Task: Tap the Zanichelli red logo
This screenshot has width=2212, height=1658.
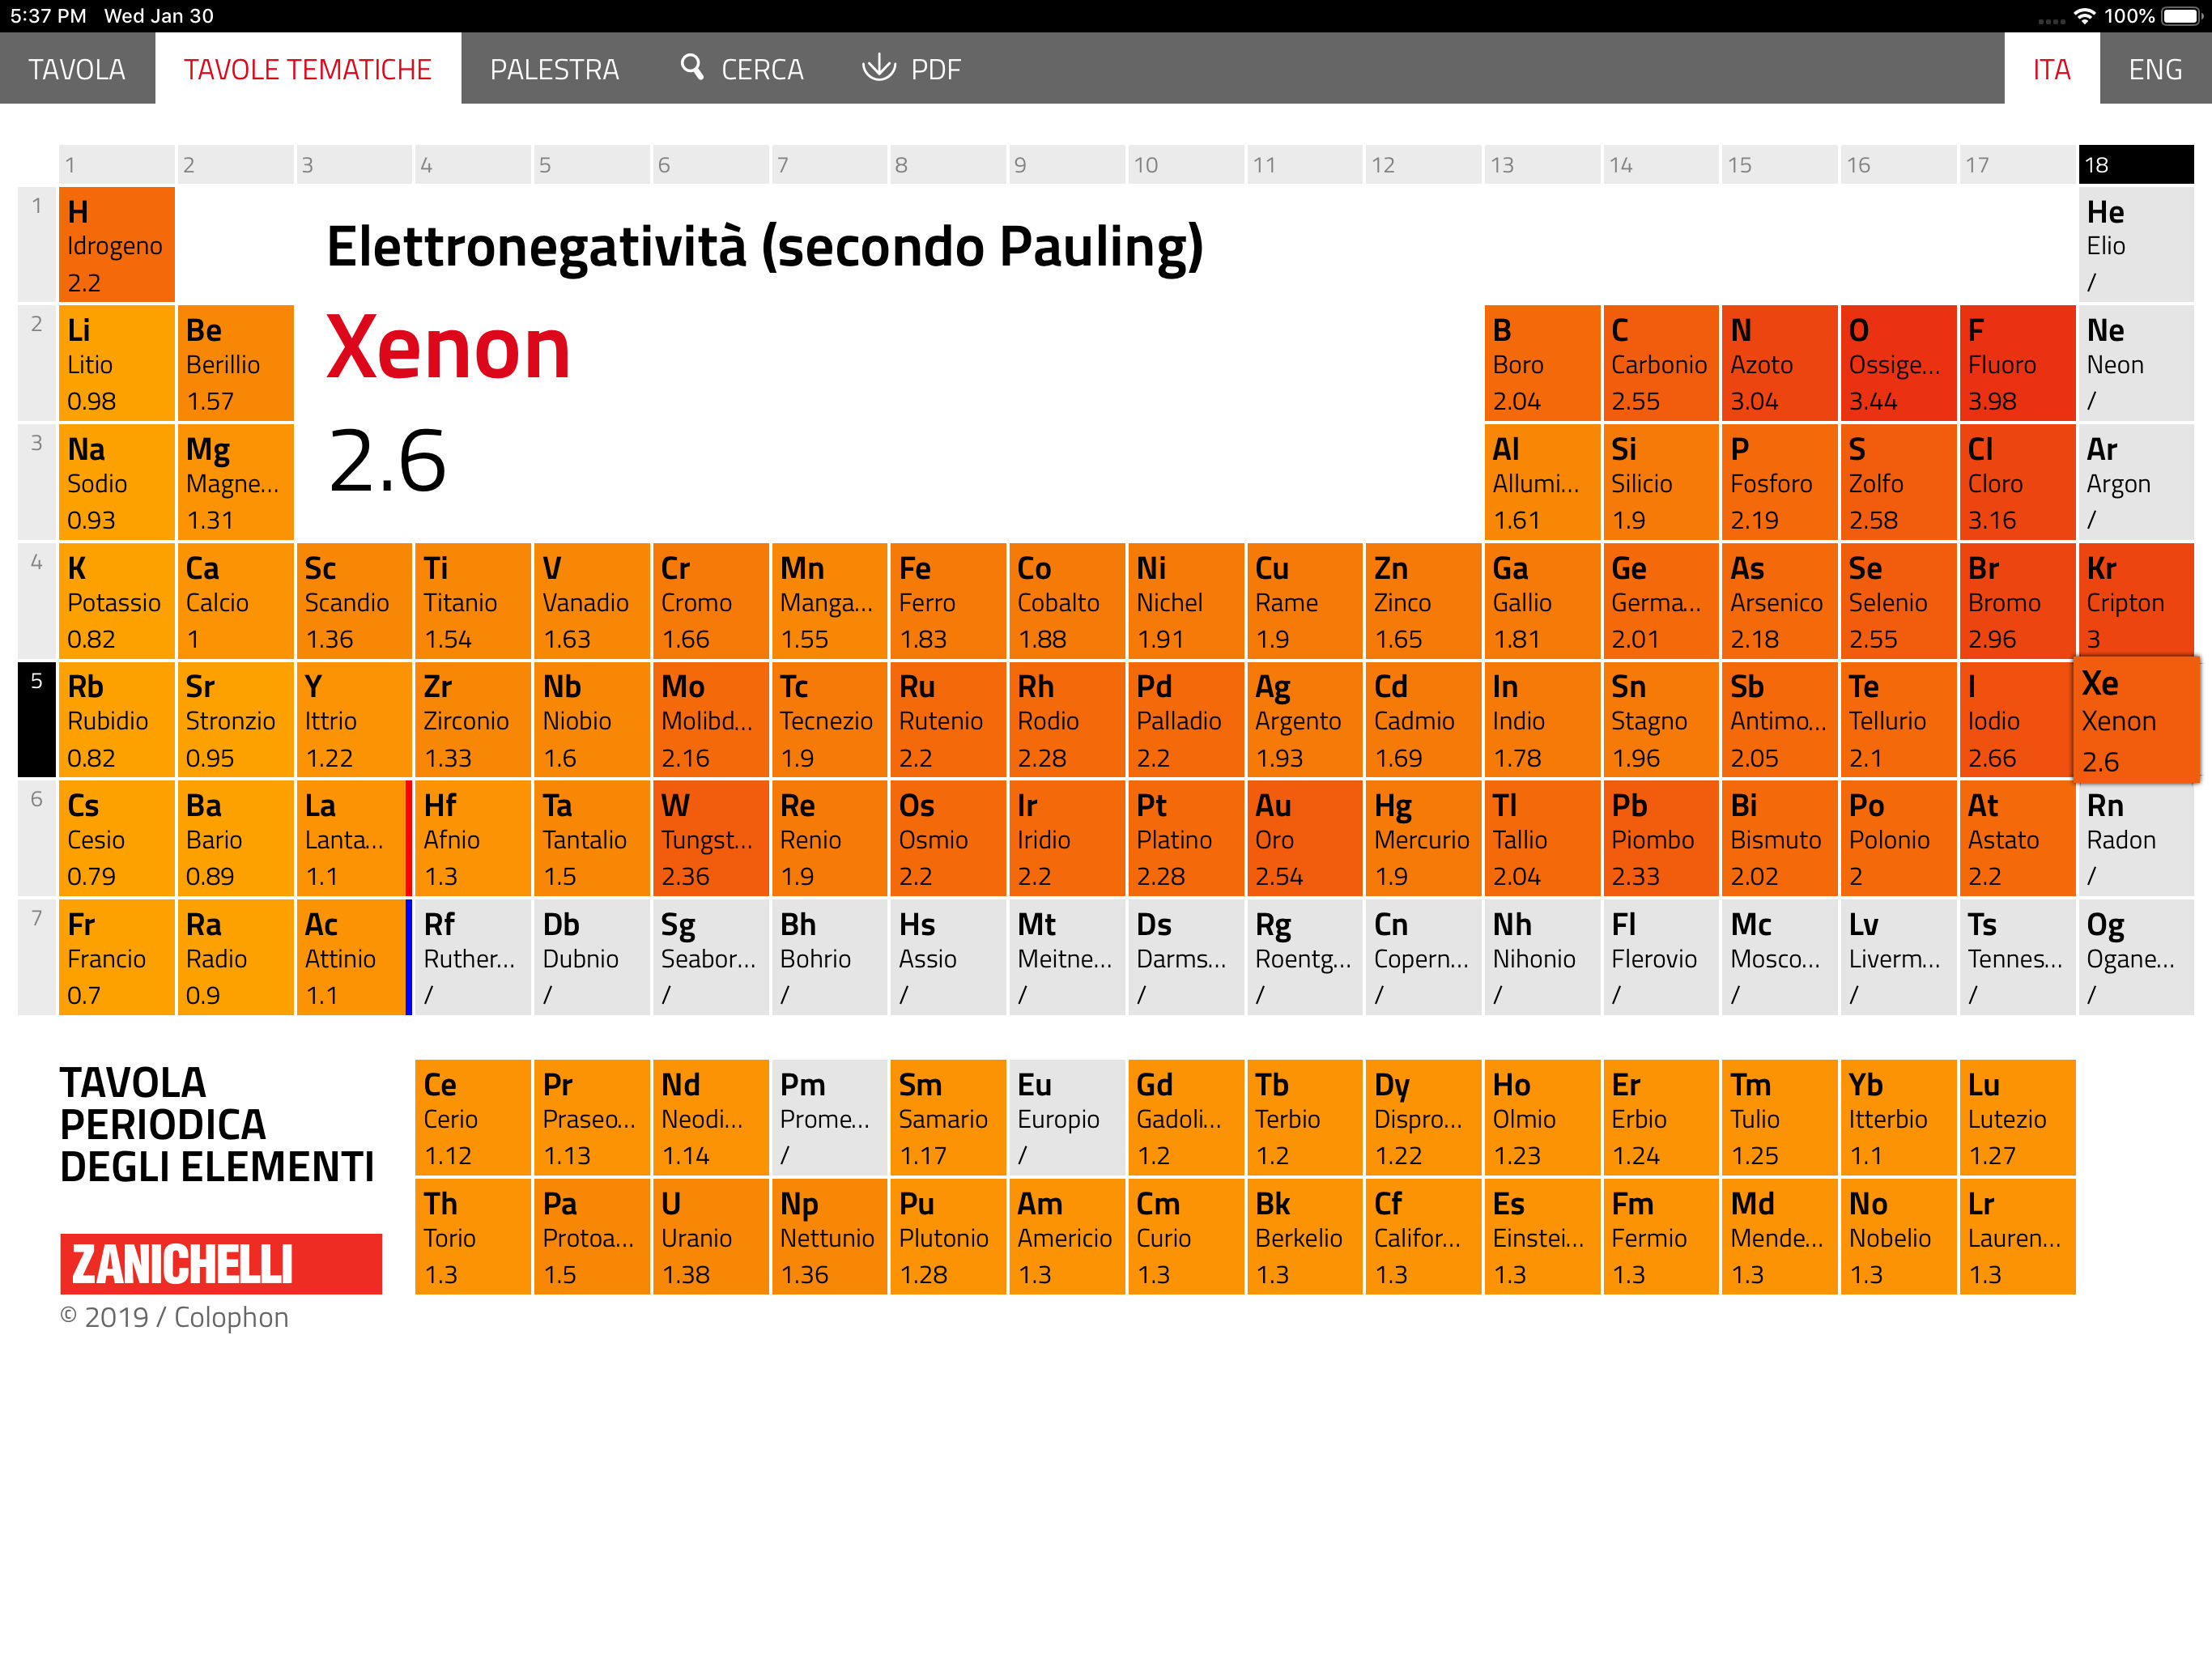Action: pyautogui.click(x=220, y=1263)
